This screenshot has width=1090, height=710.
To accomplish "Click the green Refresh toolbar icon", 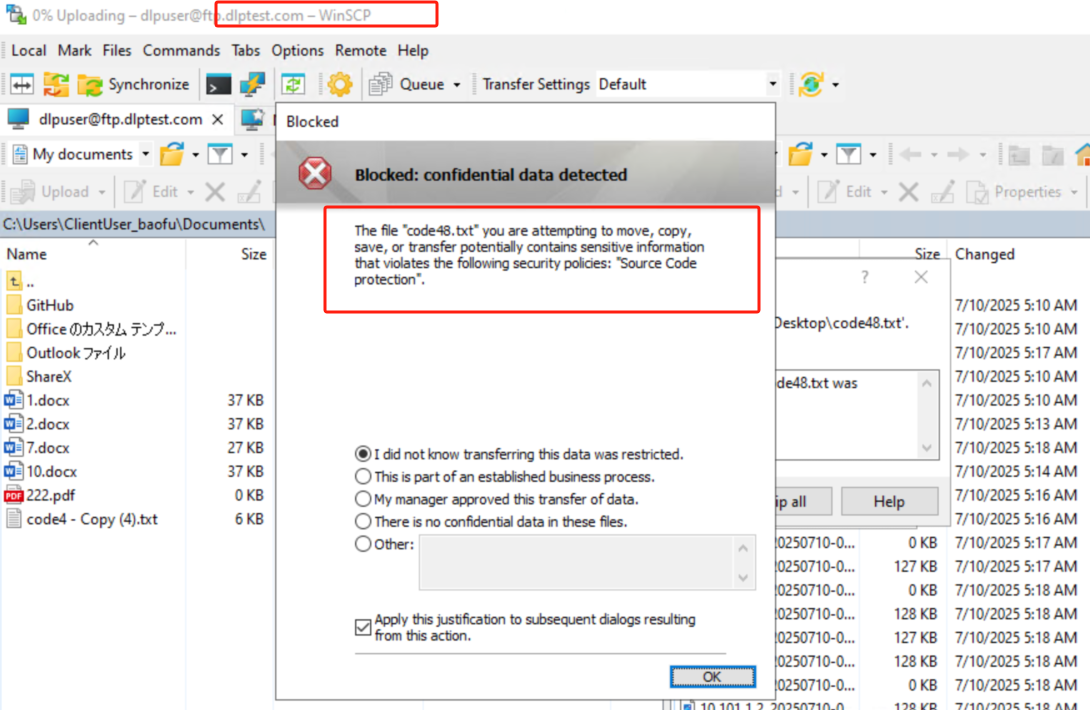I will pos(293,85).
